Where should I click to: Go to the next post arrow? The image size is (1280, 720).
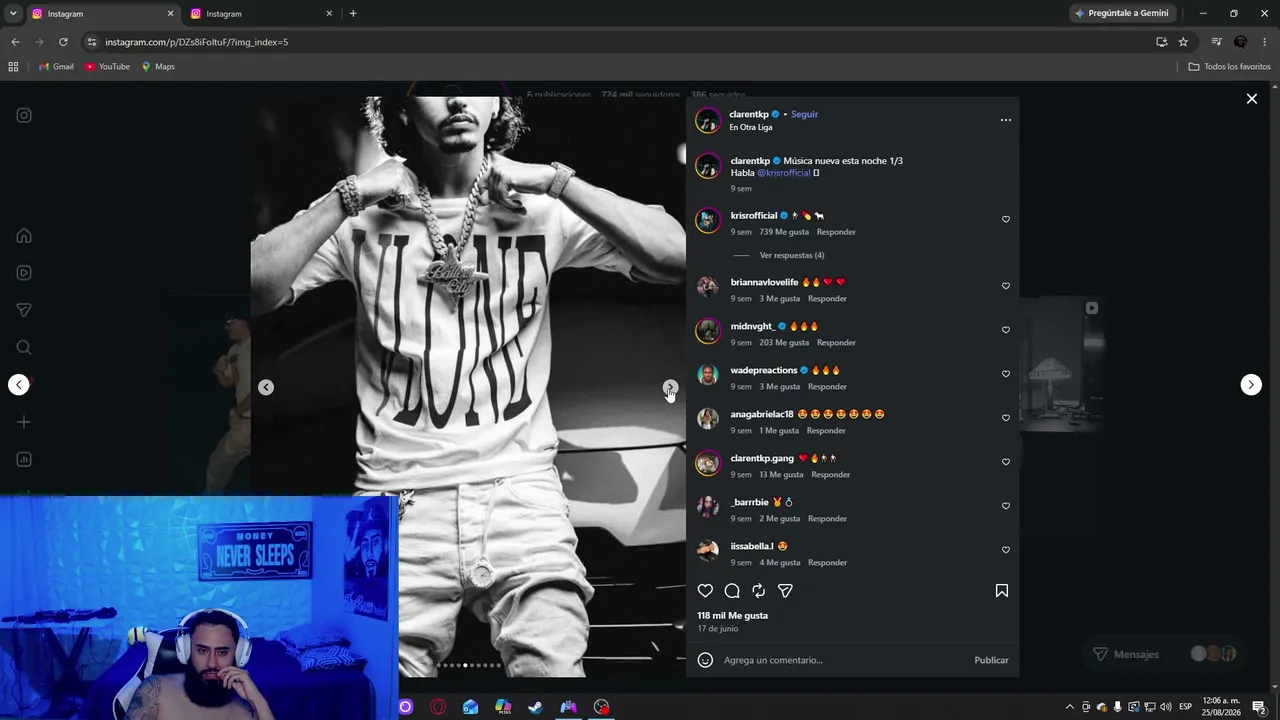(x=1251, y=385)
